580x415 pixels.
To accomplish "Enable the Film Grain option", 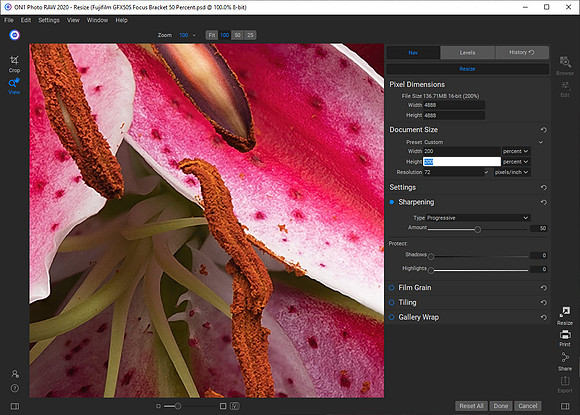I will [391, 287].
